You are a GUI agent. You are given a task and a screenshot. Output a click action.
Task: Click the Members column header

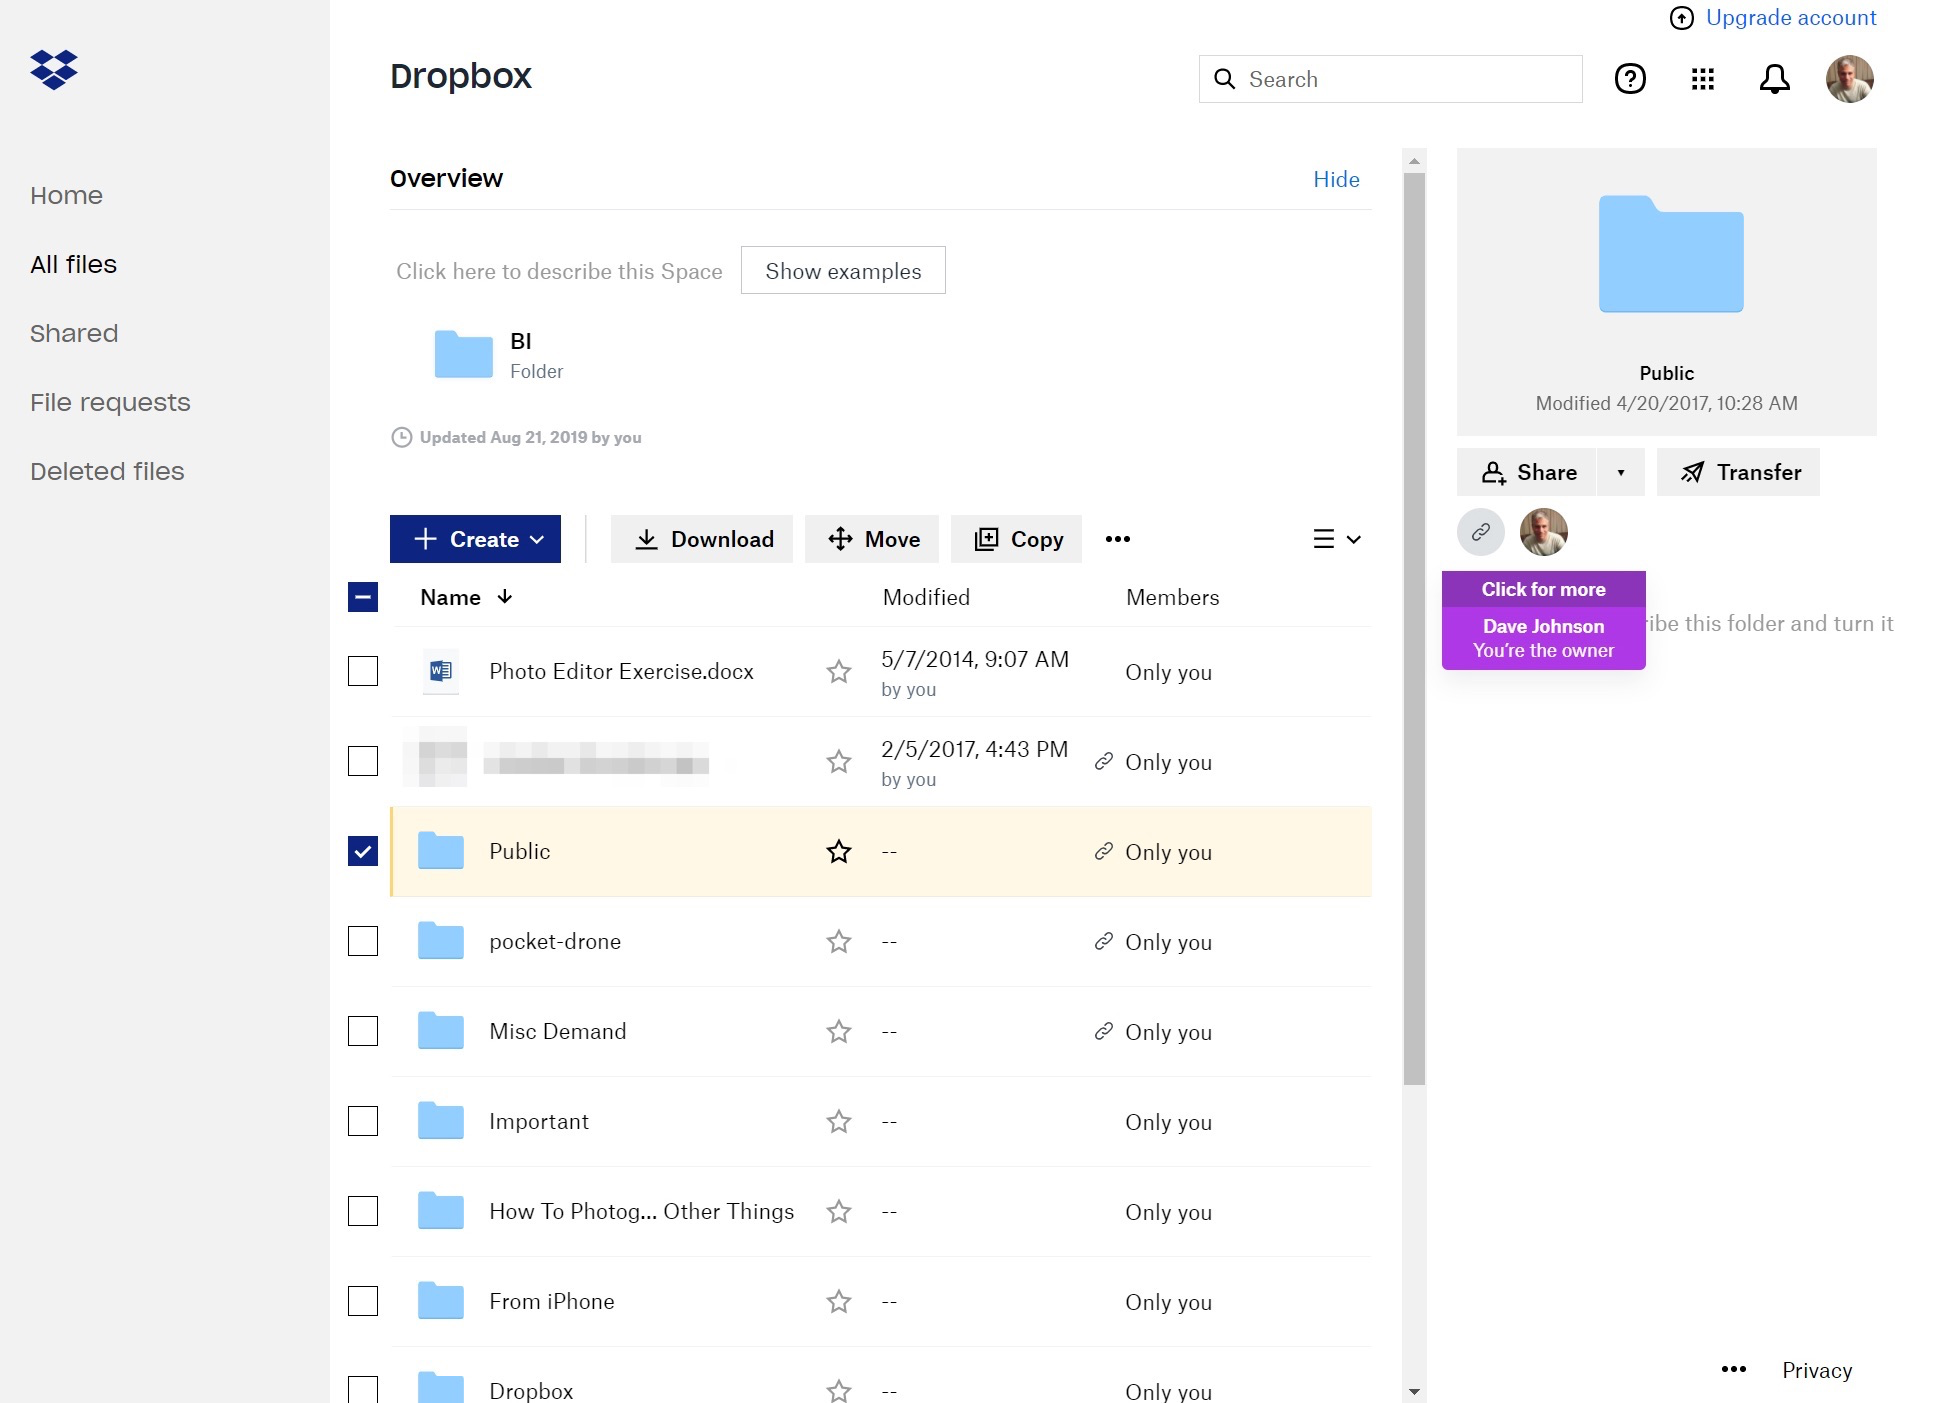(1172, 597)
